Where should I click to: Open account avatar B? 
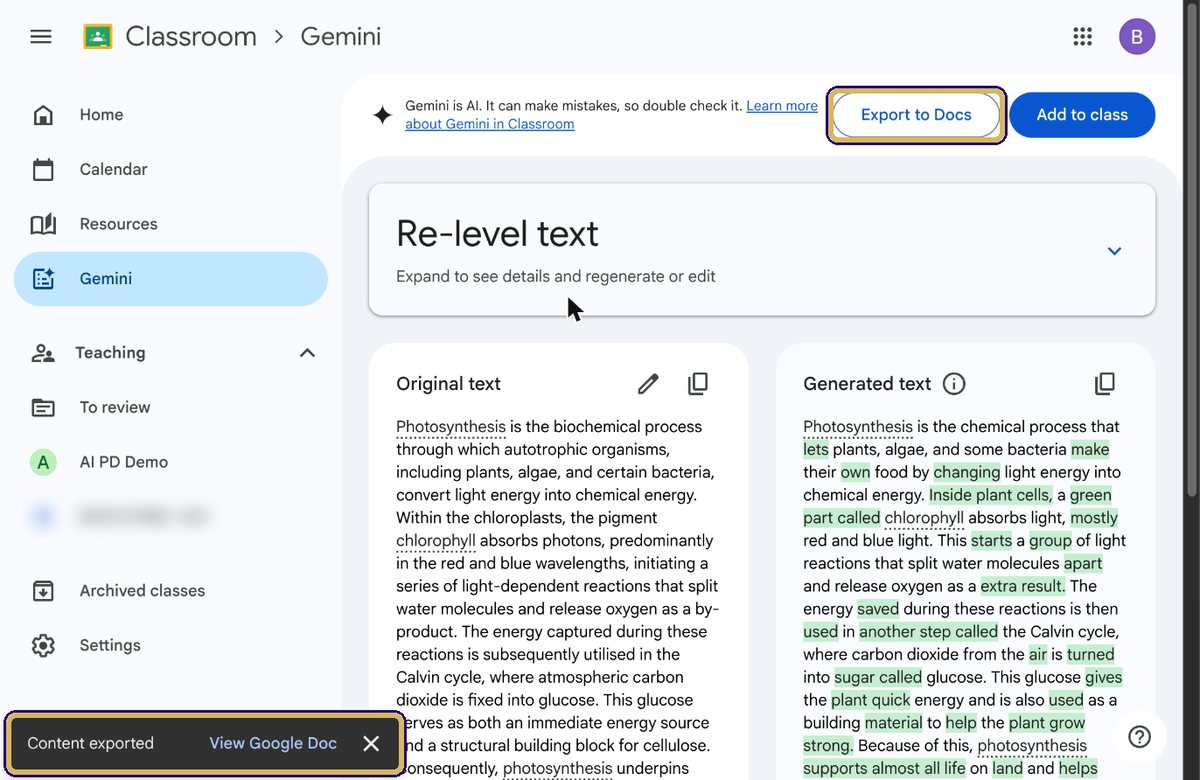click(x=1137, y=37)
